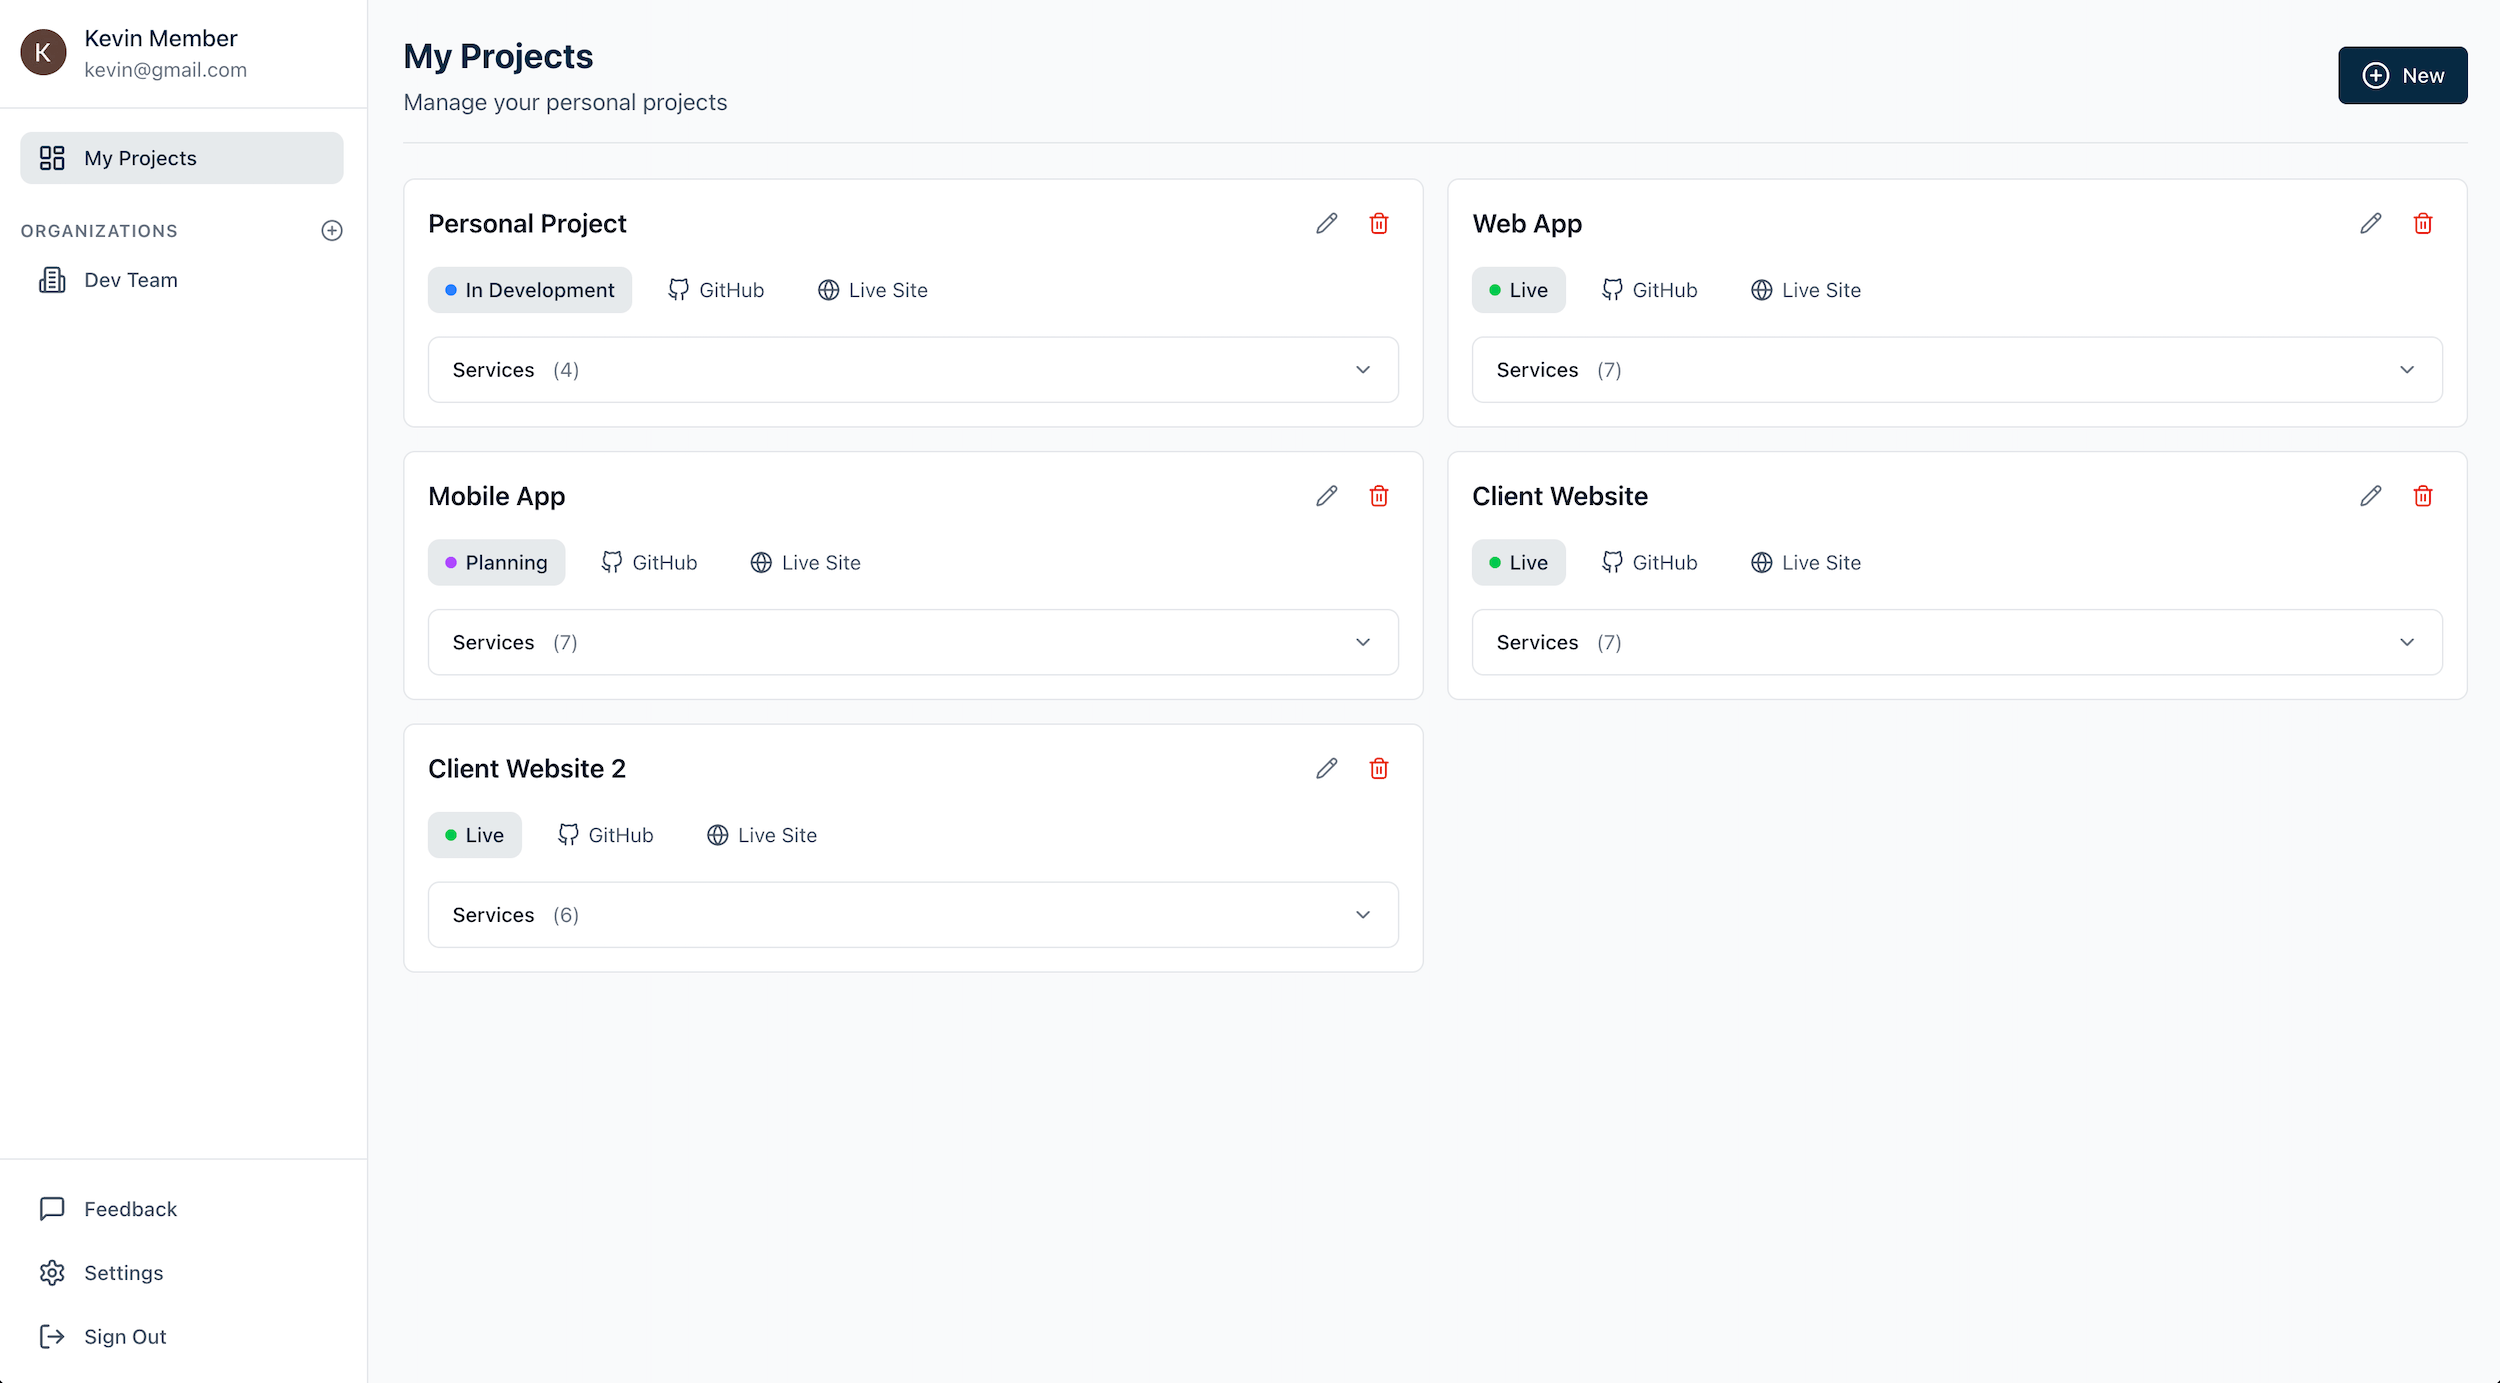The width and height of the screenshot is (2500, 1383).
Task: Expand Services (4) on Personal Project
Action: pos(913,370)
